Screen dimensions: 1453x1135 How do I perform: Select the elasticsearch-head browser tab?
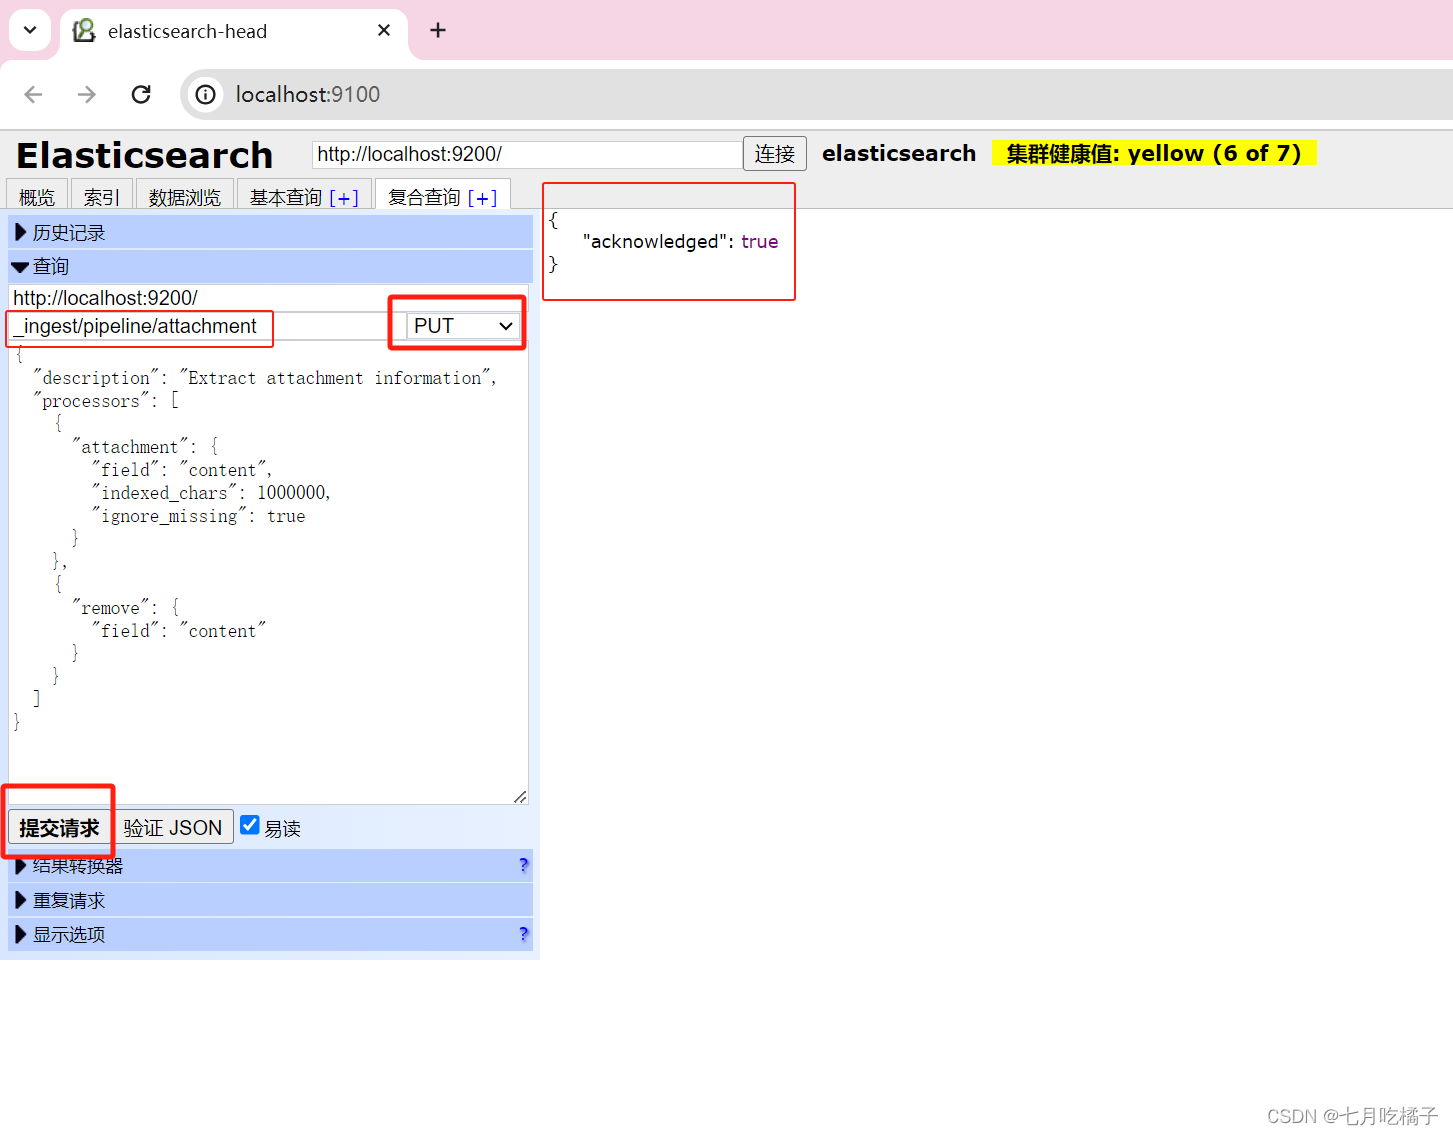click(234, 31)
